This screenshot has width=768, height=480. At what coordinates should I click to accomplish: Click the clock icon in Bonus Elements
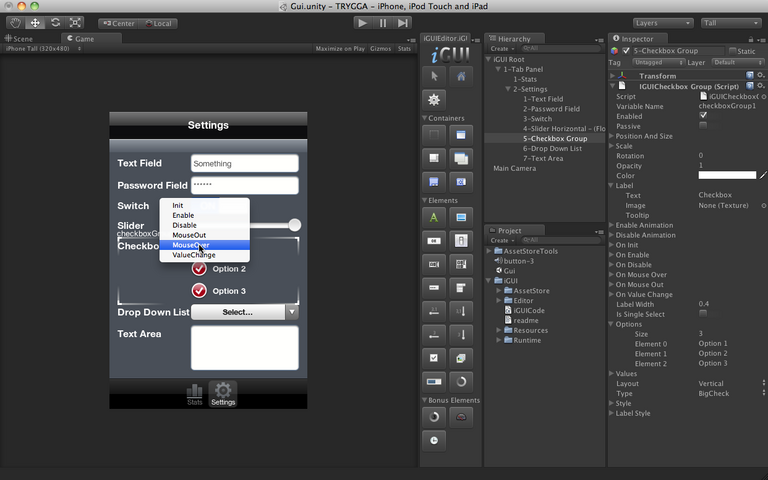click(x=434, y=439)
